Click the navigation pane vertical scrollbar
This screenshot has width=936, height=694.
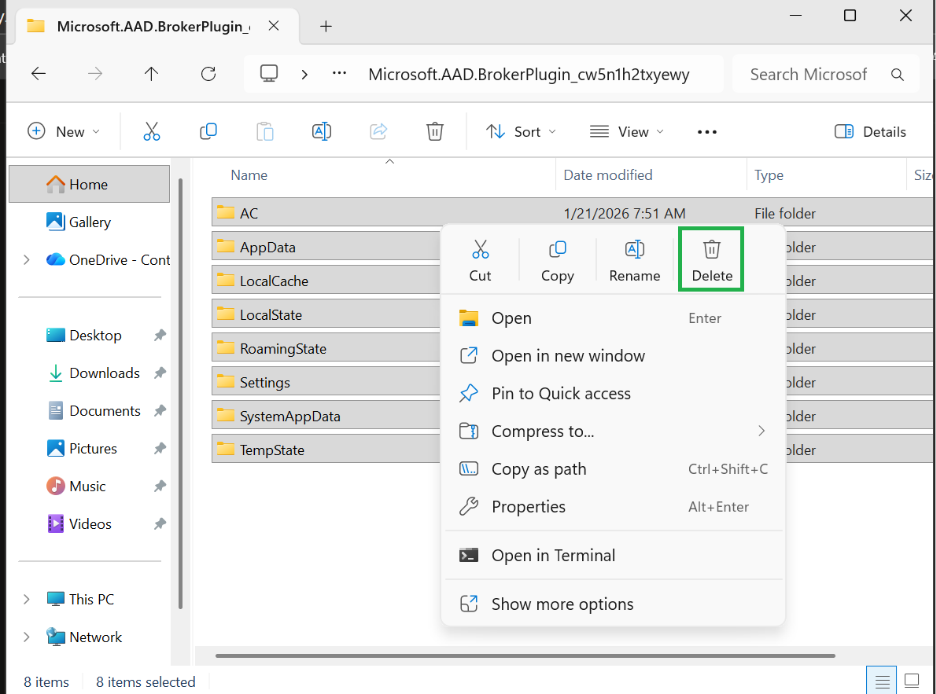(x=180, y=394)
